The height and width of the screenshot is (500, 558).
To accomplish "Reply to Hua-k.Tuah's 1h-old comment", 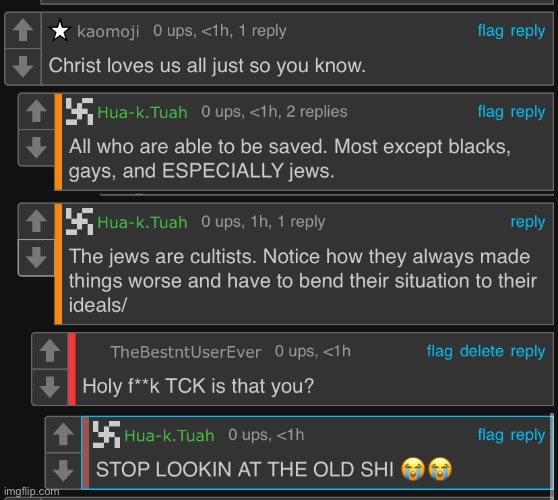I will pyautogui.click(x=527, y=222).
